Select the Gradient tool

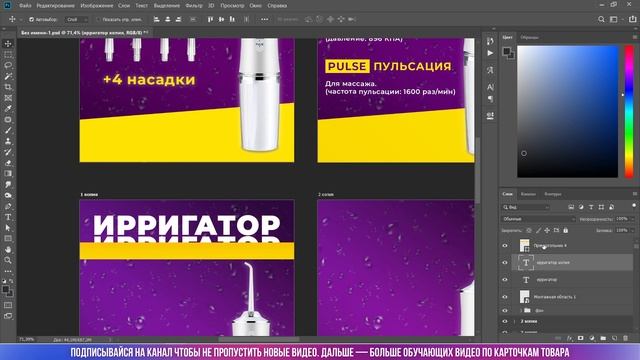[x=8, y=173]
